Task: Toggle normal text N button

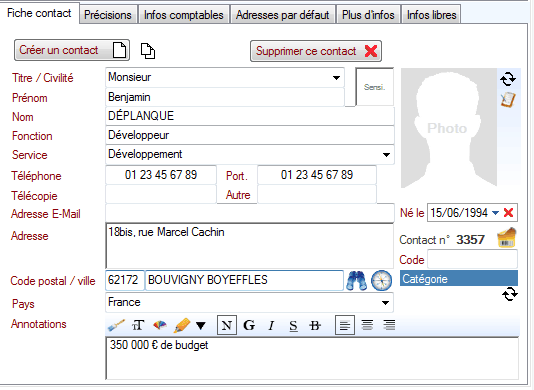Action: click(x=227, y=326)
